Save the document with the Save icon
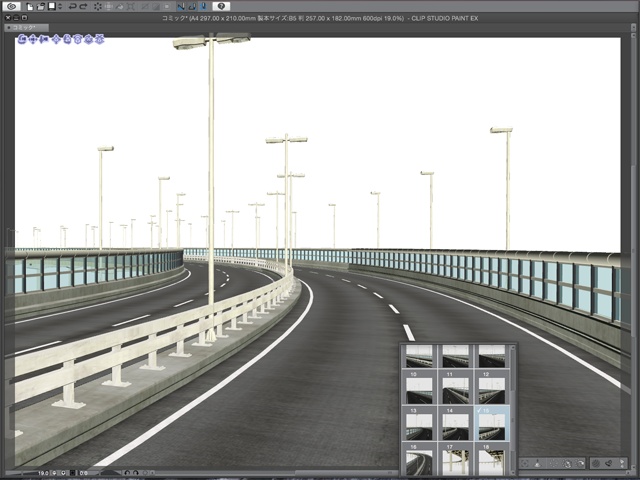 click(x=51, y=6)
